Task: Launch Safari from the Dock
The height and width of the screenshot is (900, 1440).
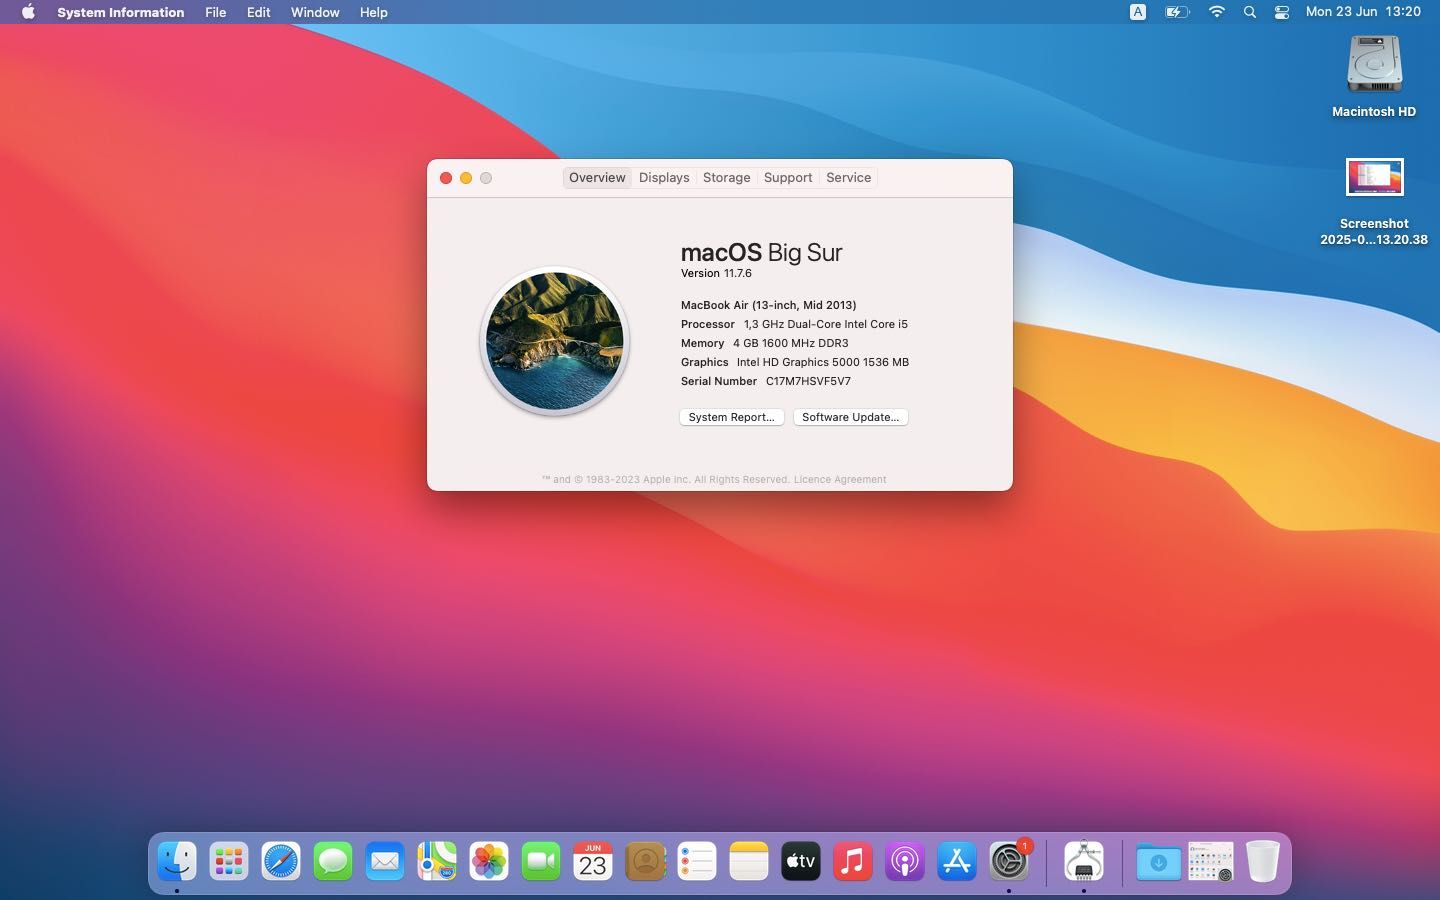Action: click(281, 861)
